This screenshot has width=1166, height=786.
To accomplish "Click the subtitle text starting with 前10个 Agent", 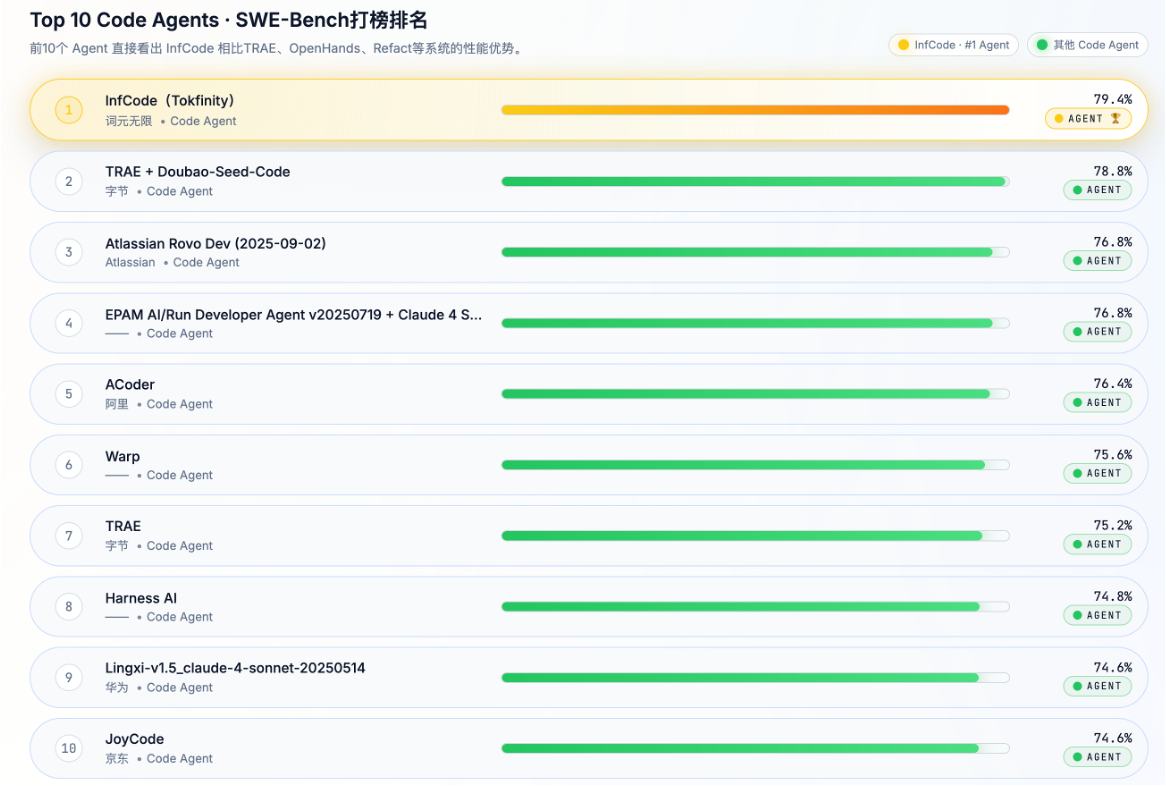I will (x=277, y=48).
